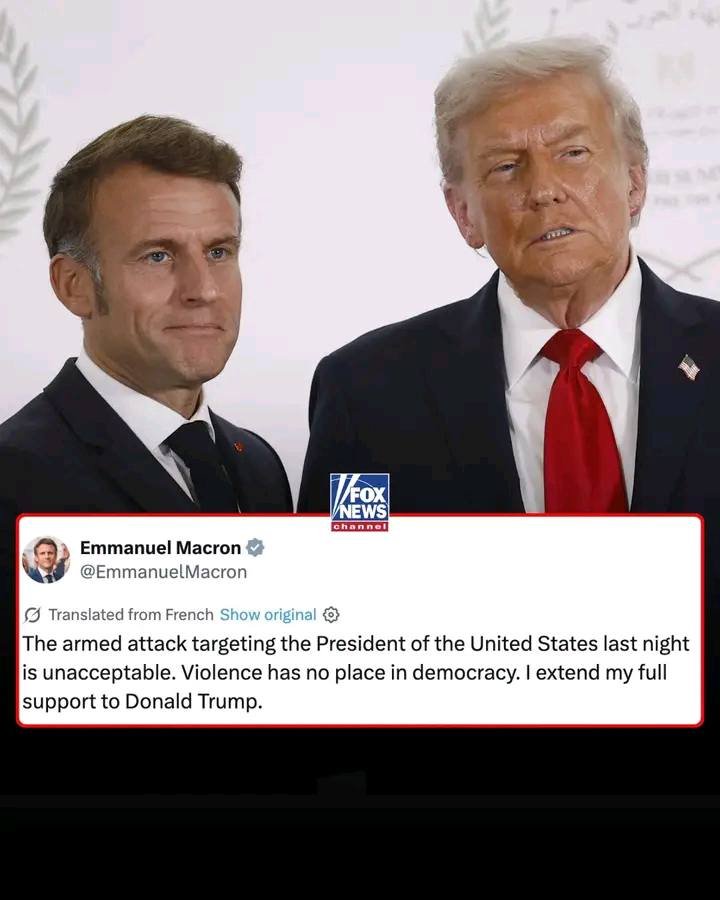This screenshot has width=720, height=900.
Task: Click the small red pin on dark lapel
Action: coord(238,446)
